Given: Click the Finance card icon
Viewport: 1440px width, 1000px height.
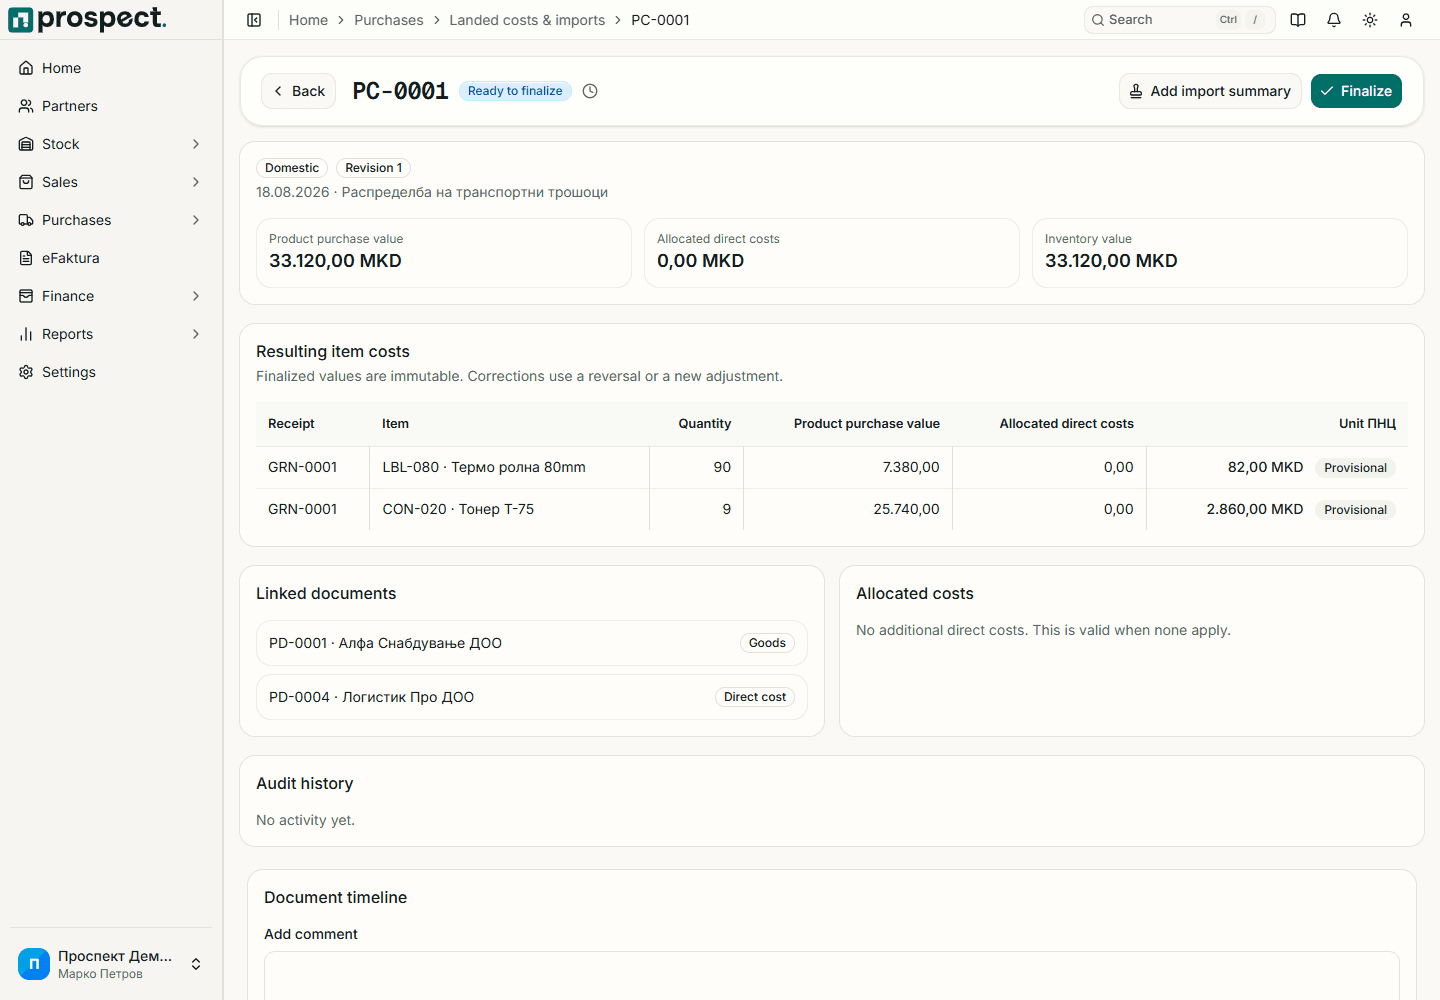Looking at the screenshot, I should (26, 296).
